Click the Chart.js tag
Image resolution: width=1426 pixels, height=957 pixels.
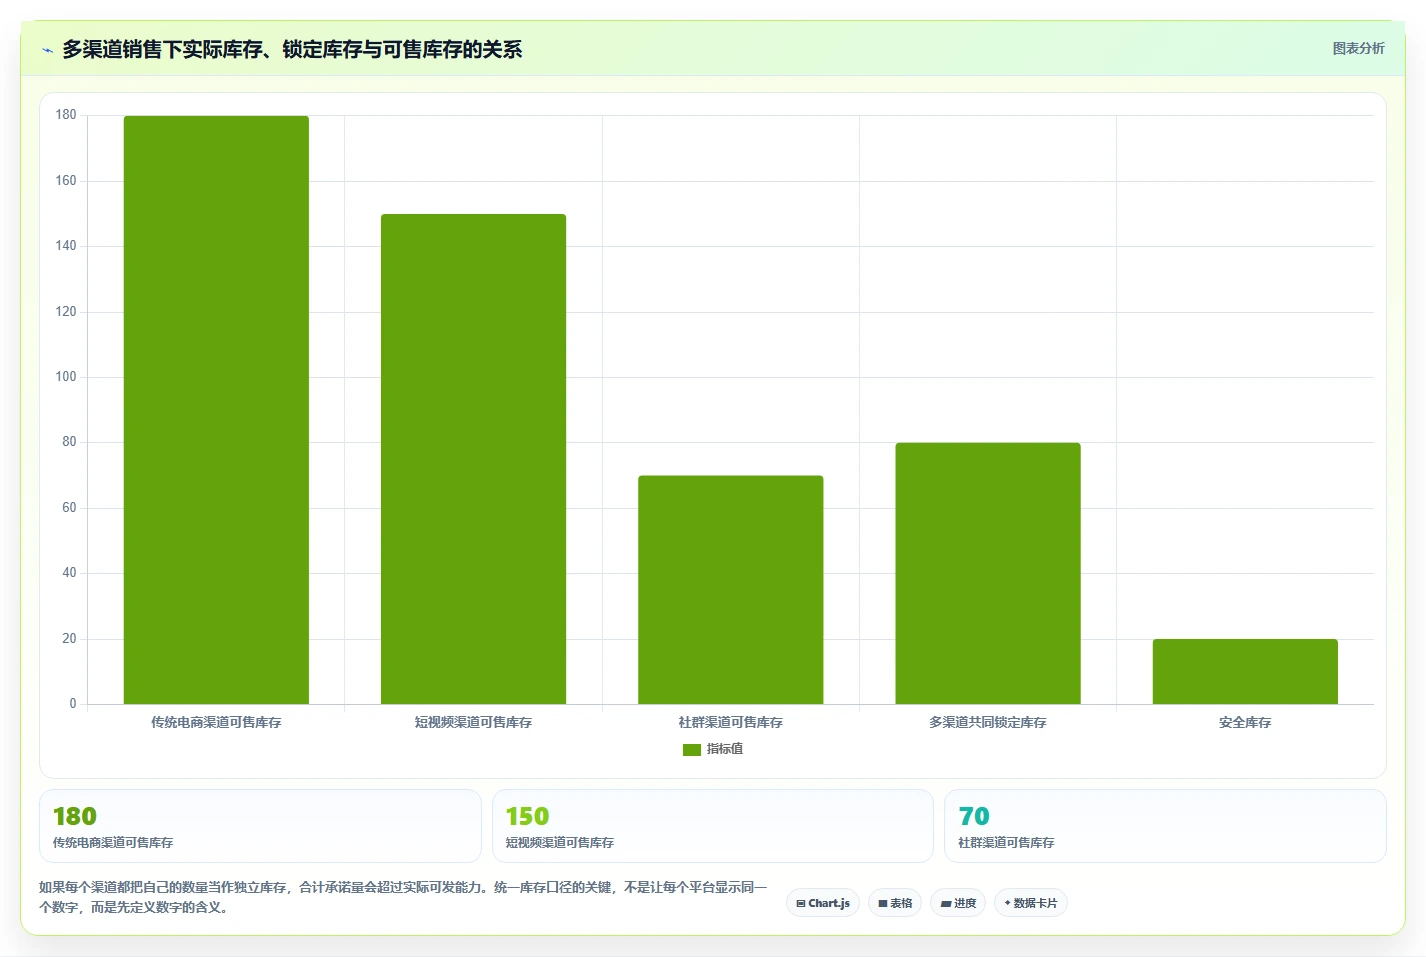click(x=823, y=903)
